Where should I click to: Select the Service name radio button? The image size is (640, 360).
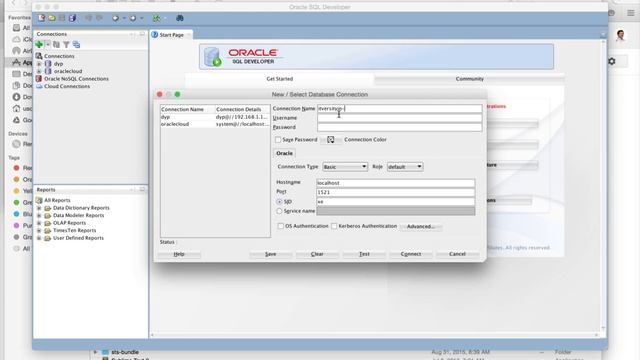tap(279, 211)
